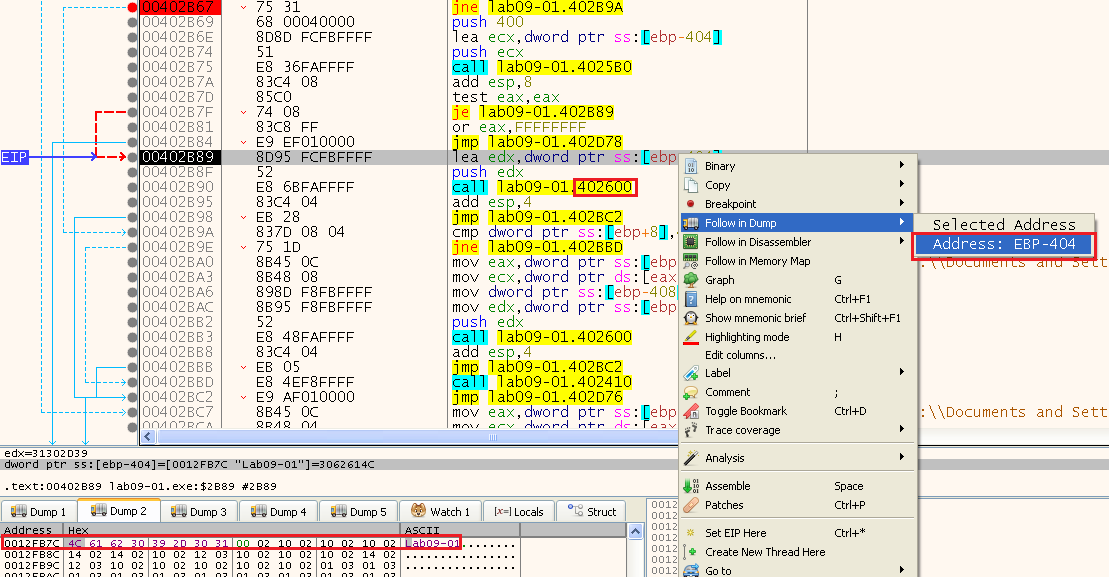Click the Toggle Bookmark icon
Image resolution: width=1109 pixels, height=577 pixels.
tap(690, 411)
